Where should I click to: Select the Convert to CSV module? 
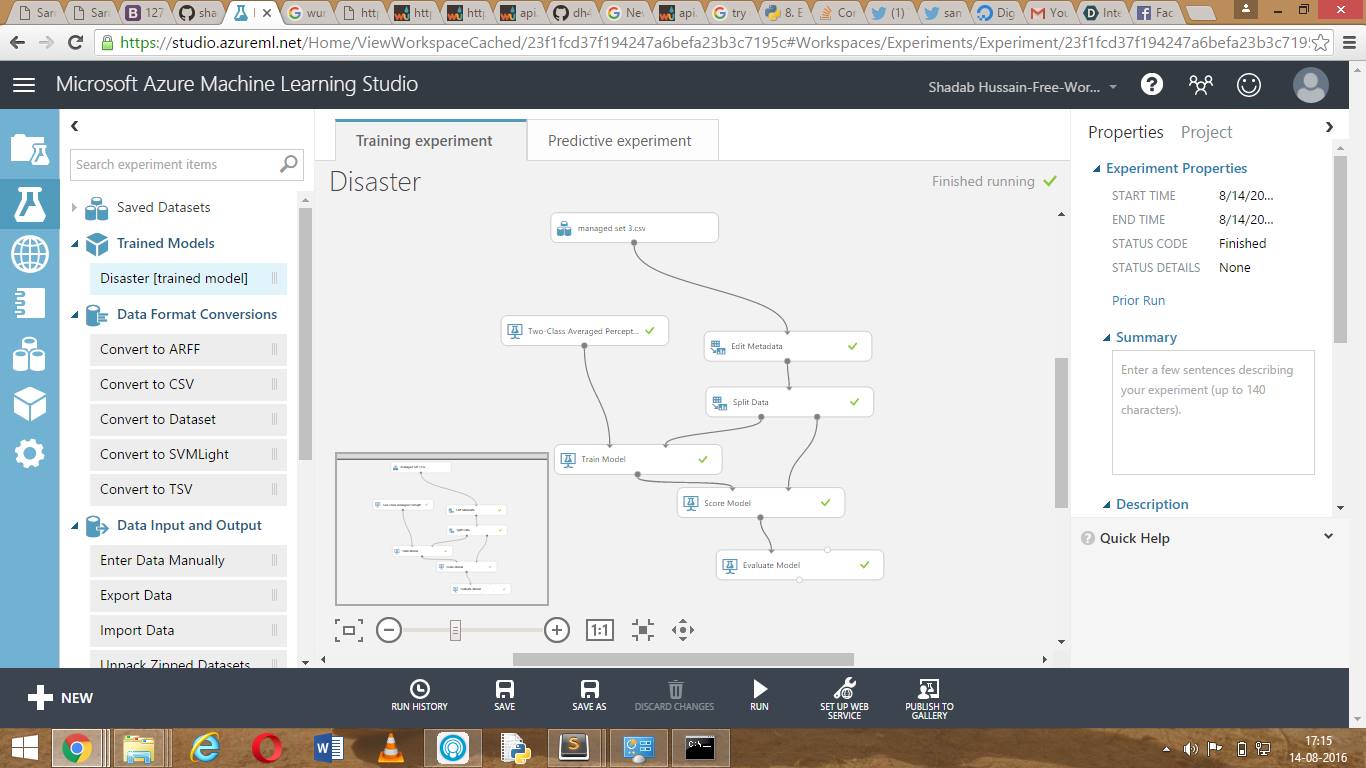coord(188,384)
